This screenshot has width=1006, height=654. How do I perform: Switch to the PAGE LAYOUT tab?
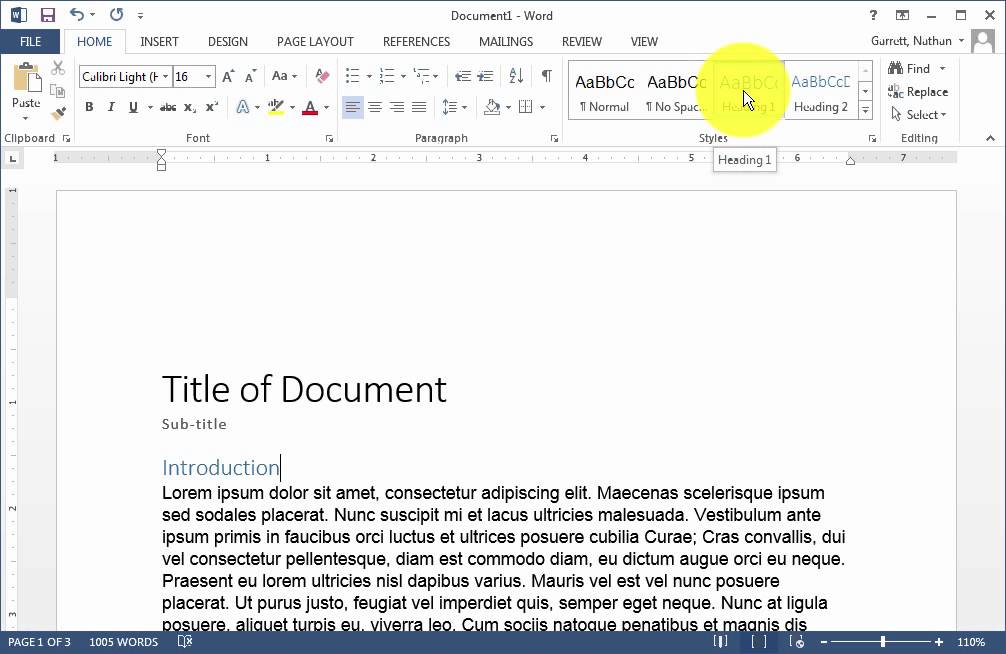[x=315, y=42]
